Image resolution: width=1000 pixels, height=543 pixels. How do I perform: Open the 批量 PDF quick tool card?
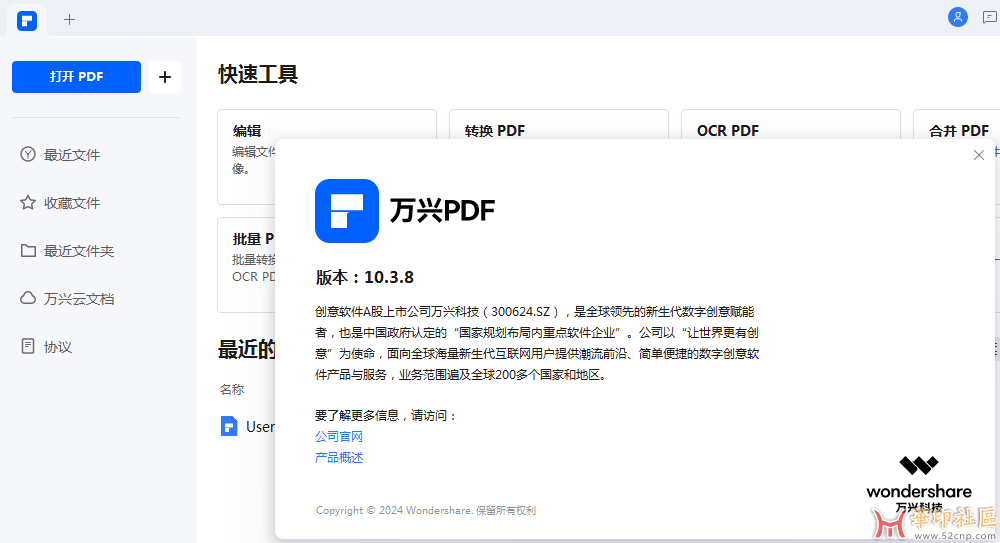[x=246, y=265]
